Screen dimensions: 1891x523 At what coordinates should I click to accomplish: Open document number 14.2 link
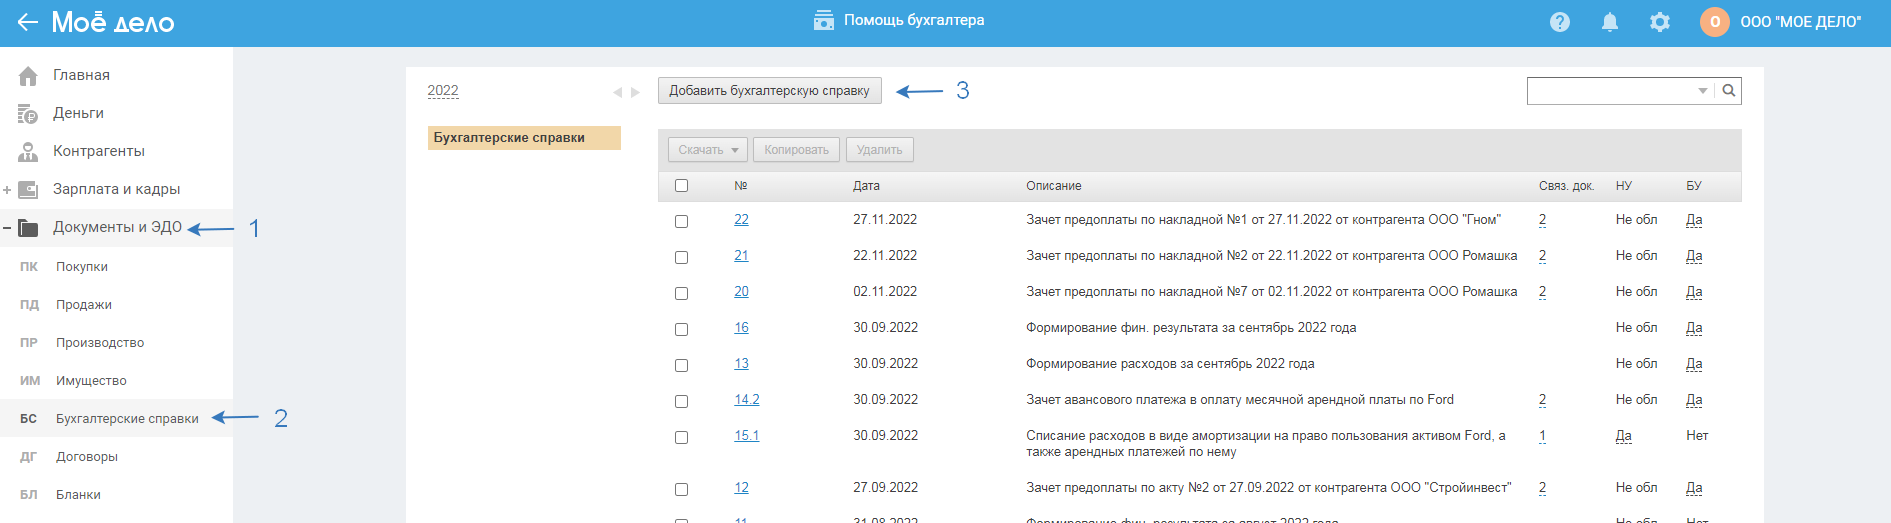pos(746,400)
